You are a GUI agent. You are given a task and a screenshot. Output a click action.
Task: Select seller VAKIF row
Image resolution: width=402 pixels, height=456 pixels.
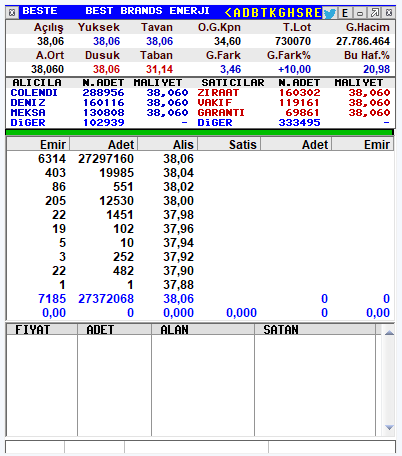294,103
